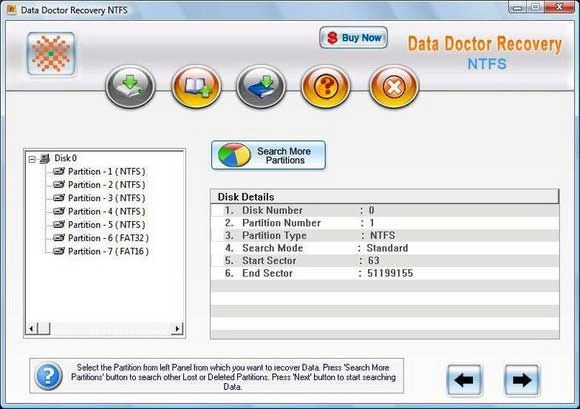Image resolution: width=580 pixels, height=409 pixels.
Task: Click the grey drive with green arrow toolbar icon
Action: point(130,87)
